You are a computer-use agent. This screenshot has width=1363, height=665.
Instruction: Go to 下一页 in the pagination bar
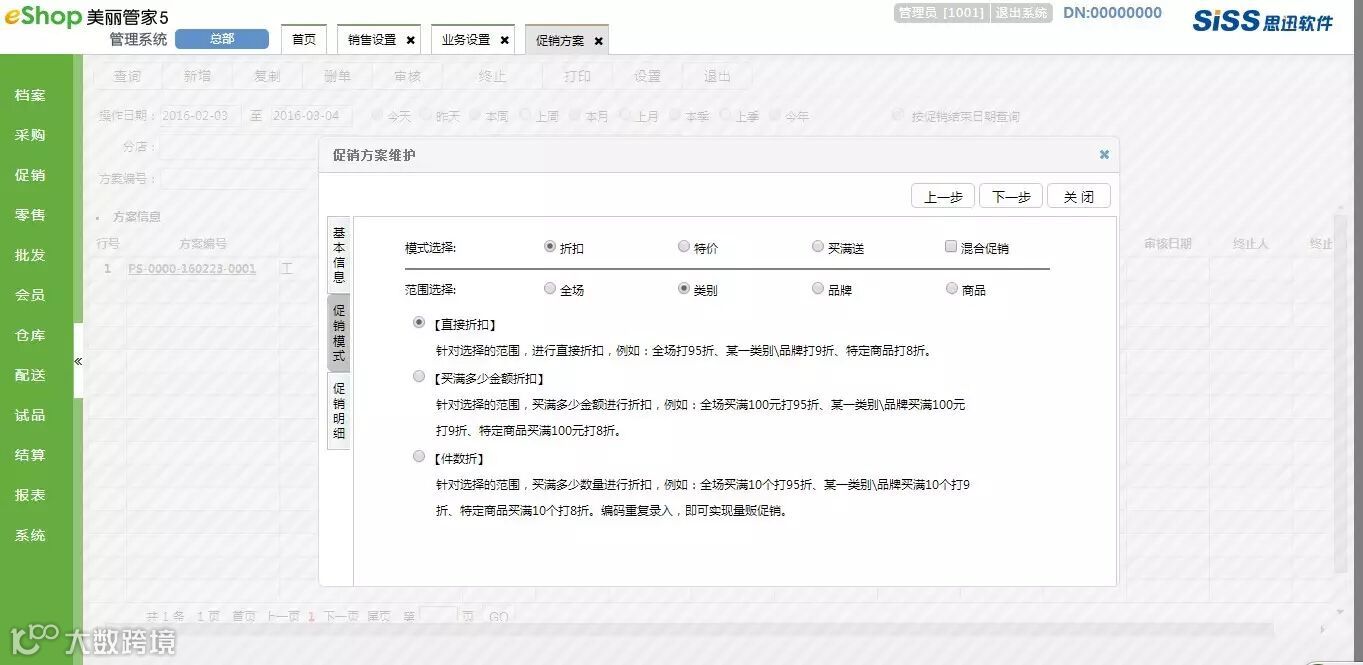tap(341, 617)
